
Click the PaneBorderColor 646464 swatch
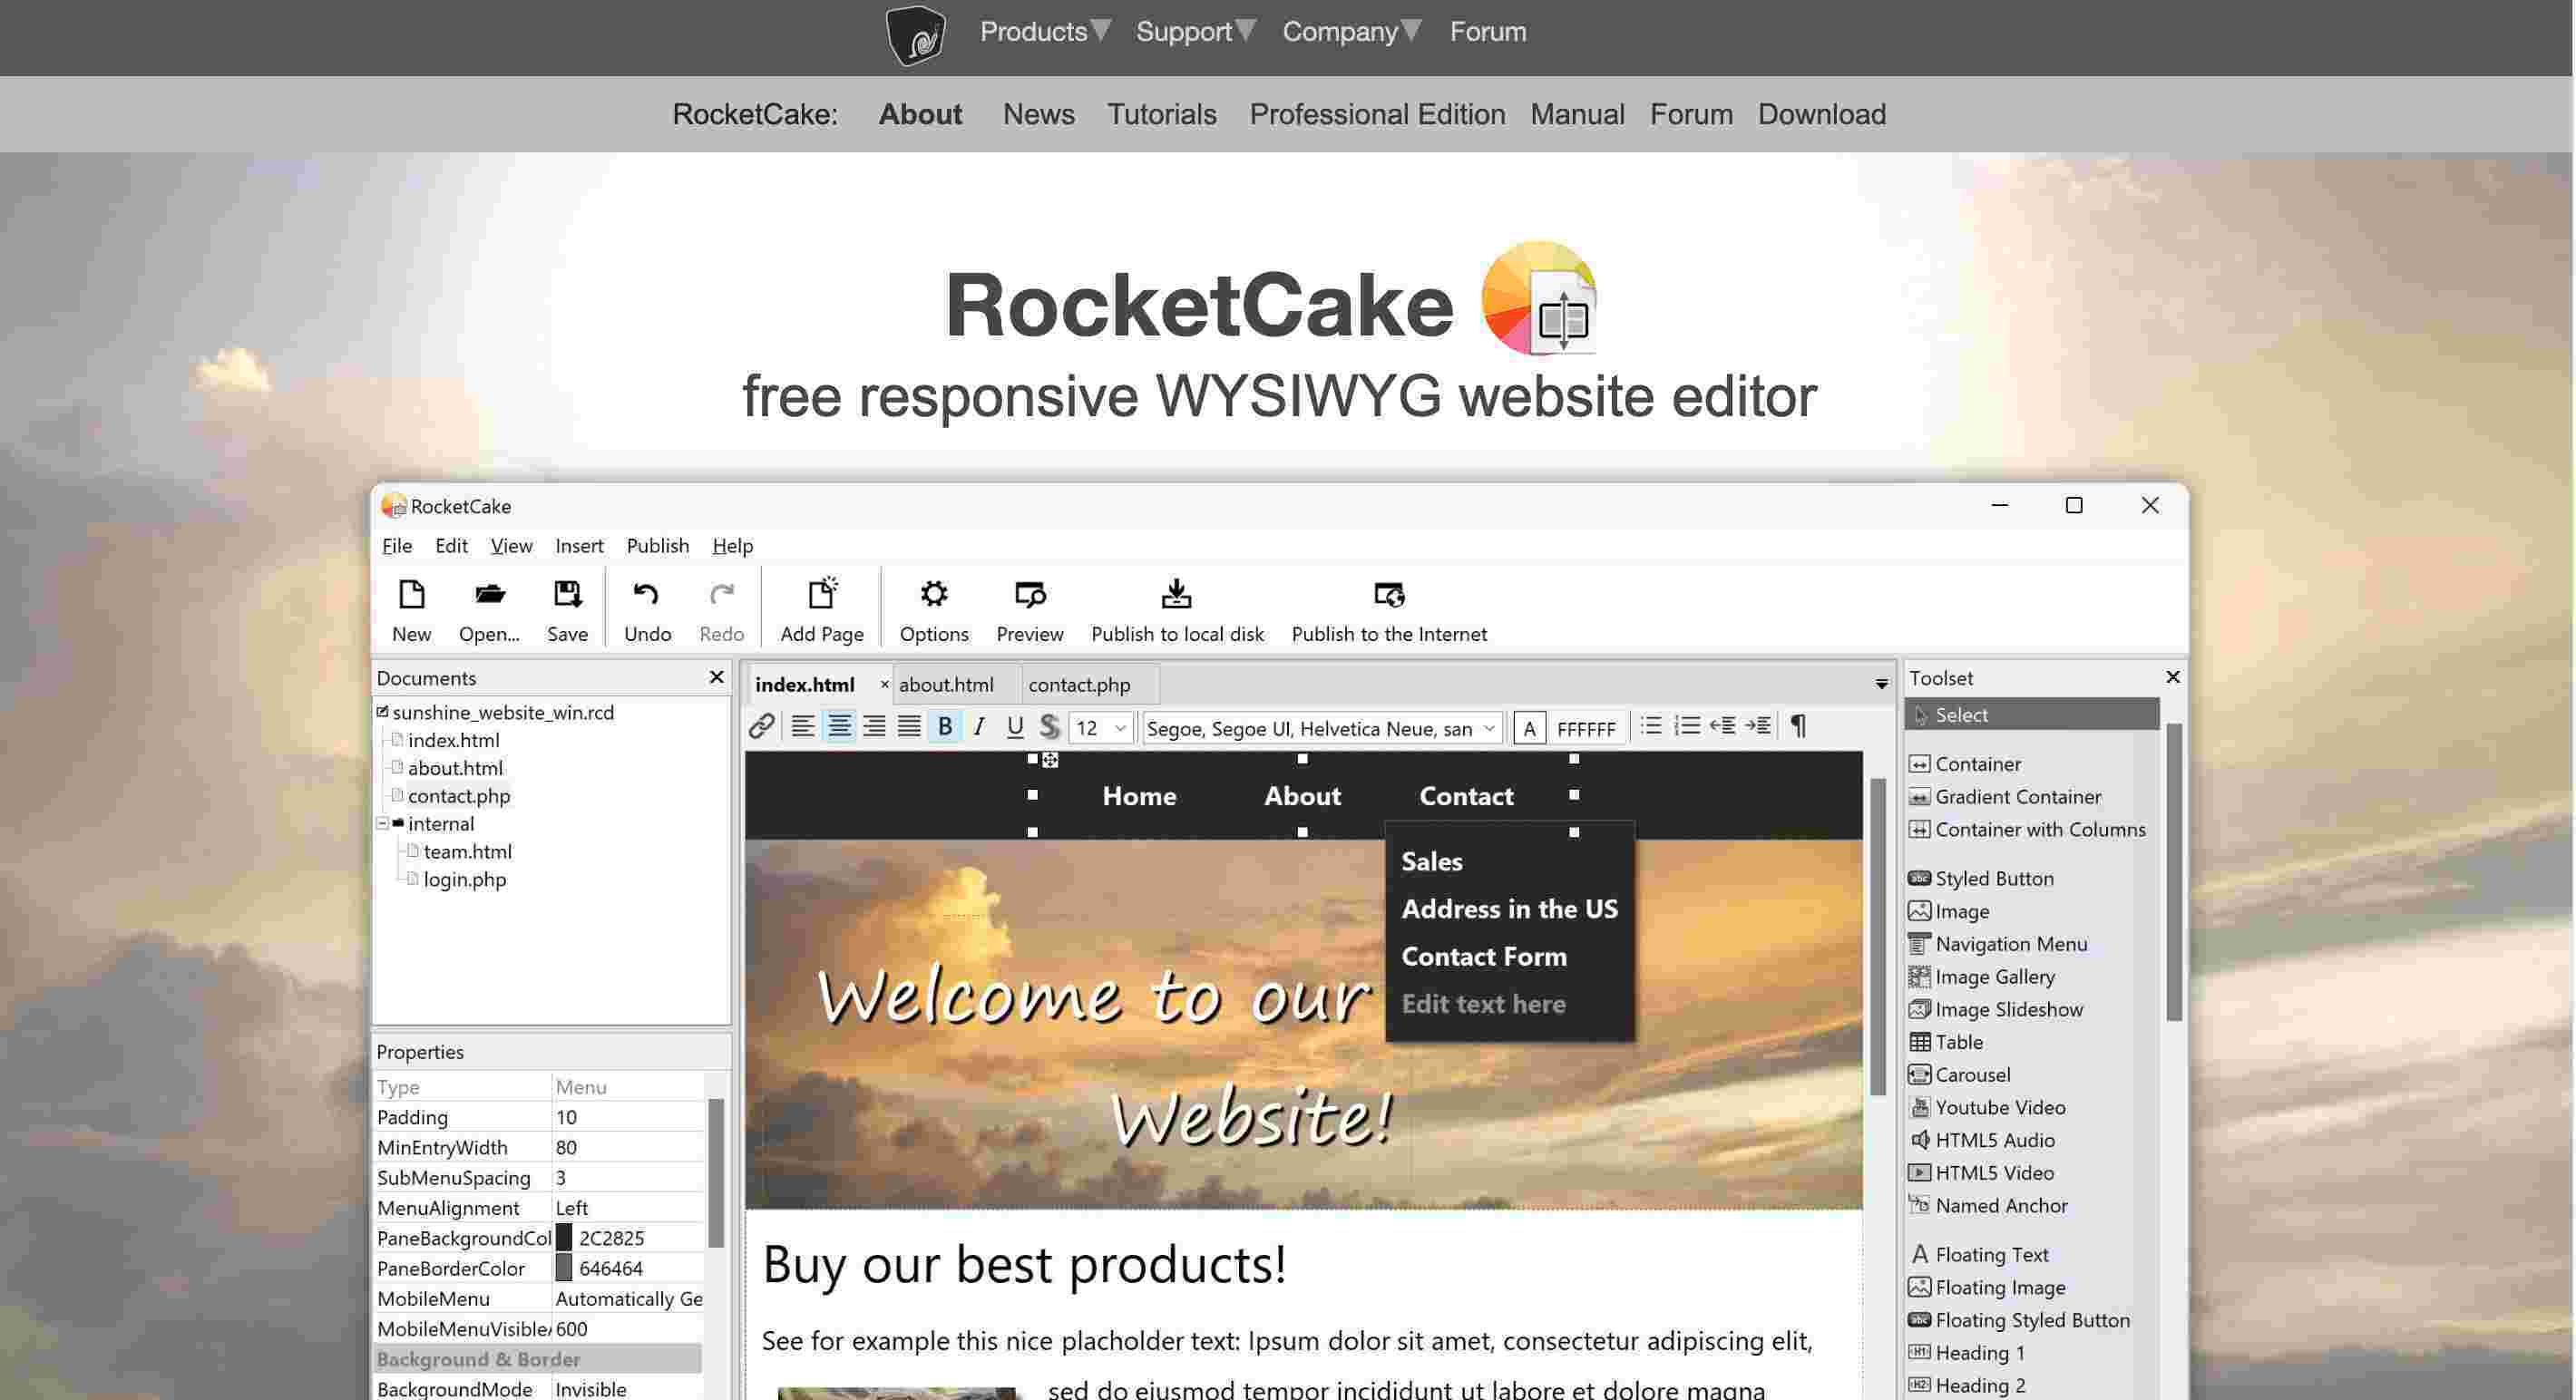pos(564,1268)
